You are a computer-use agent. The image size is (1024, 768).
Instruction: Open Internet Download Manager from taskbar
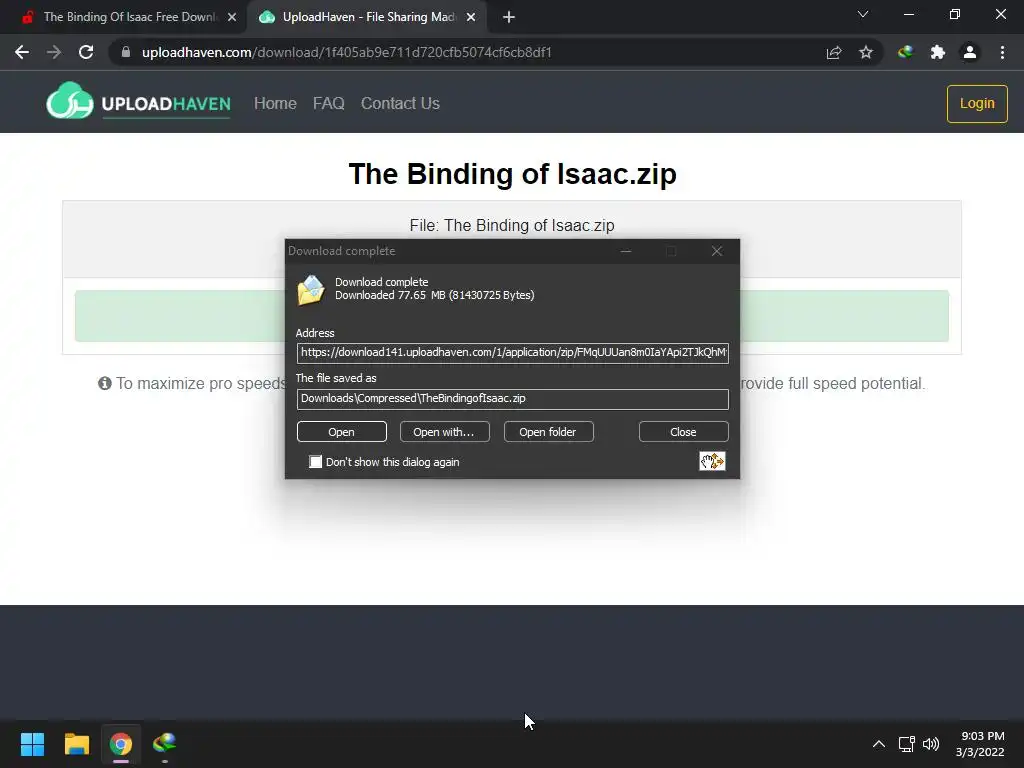click(x=165, y=744)
